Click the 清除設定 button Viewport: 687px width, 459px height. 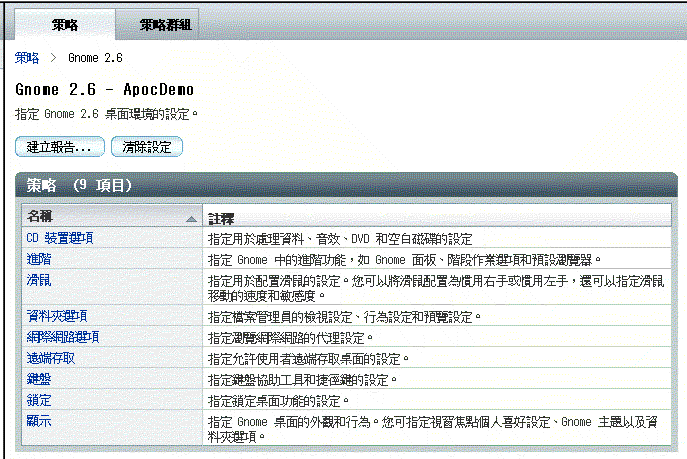coord(147,147)
